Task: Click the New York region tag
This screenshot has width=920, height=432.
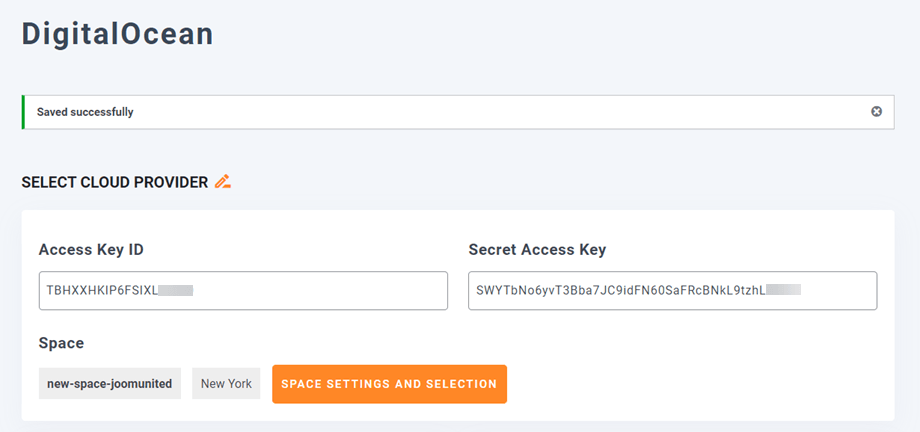Action: click(226, 384)
